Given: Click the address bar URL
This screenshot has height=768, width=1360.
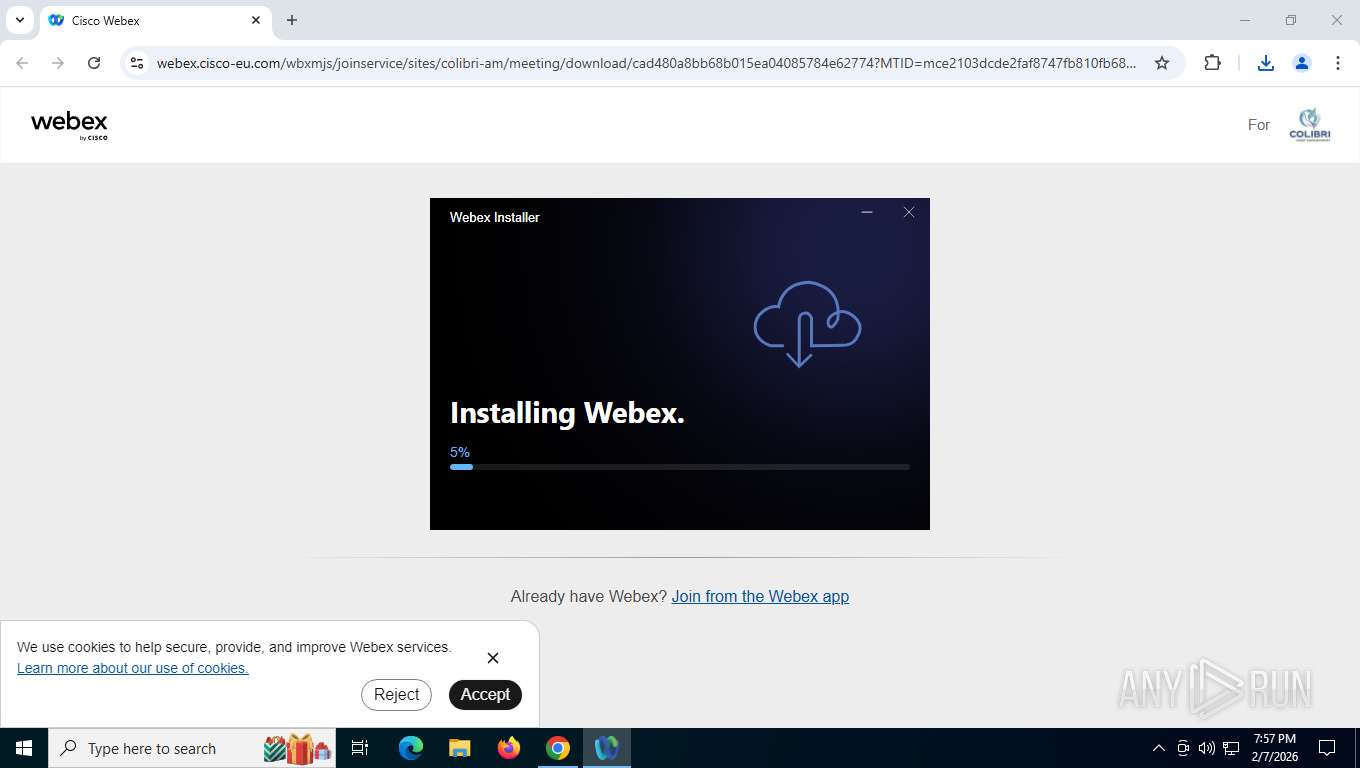Looking at the screenshot, I should point(646,63).
